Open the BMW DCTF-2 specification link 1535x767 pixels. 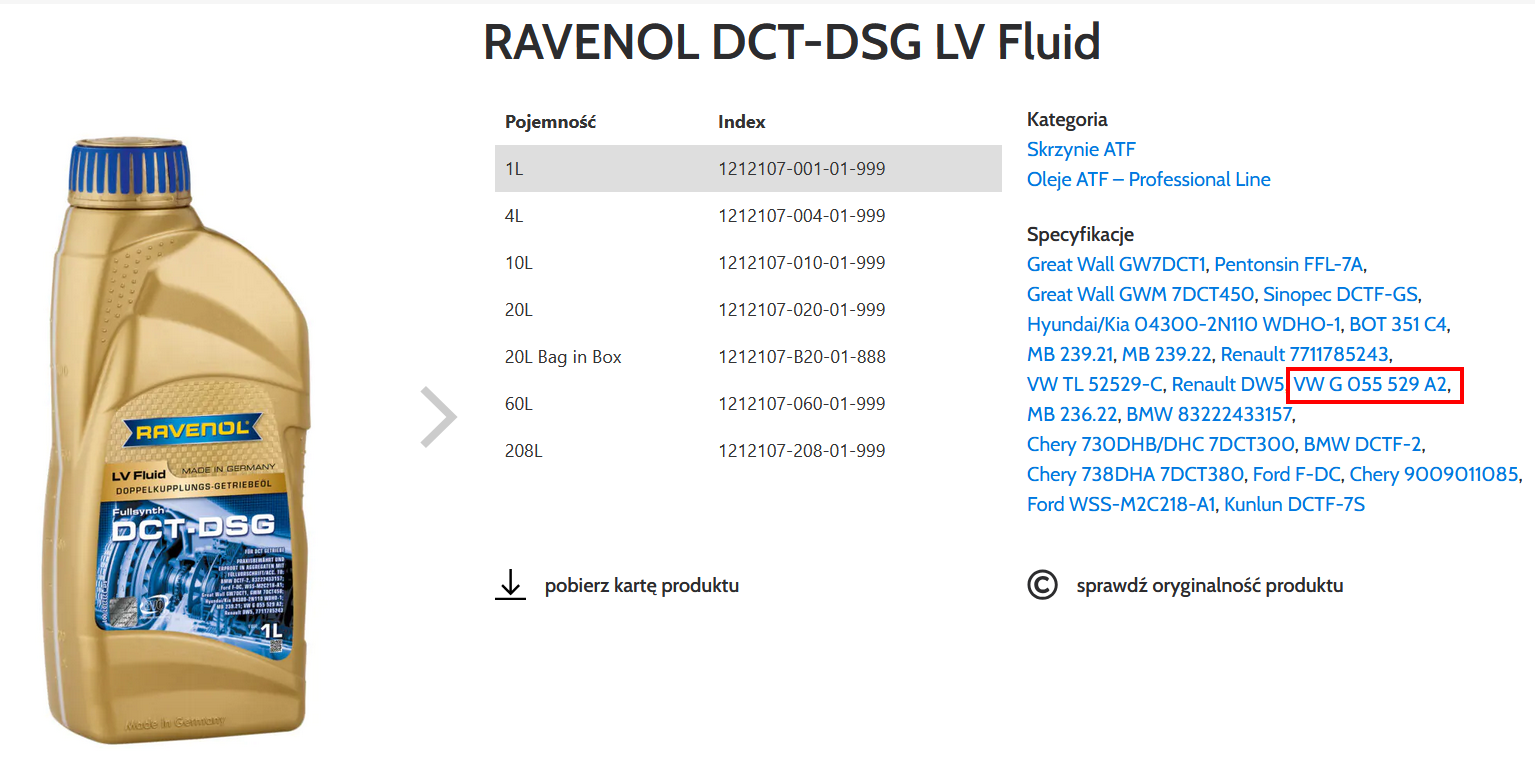point(1362,444)
